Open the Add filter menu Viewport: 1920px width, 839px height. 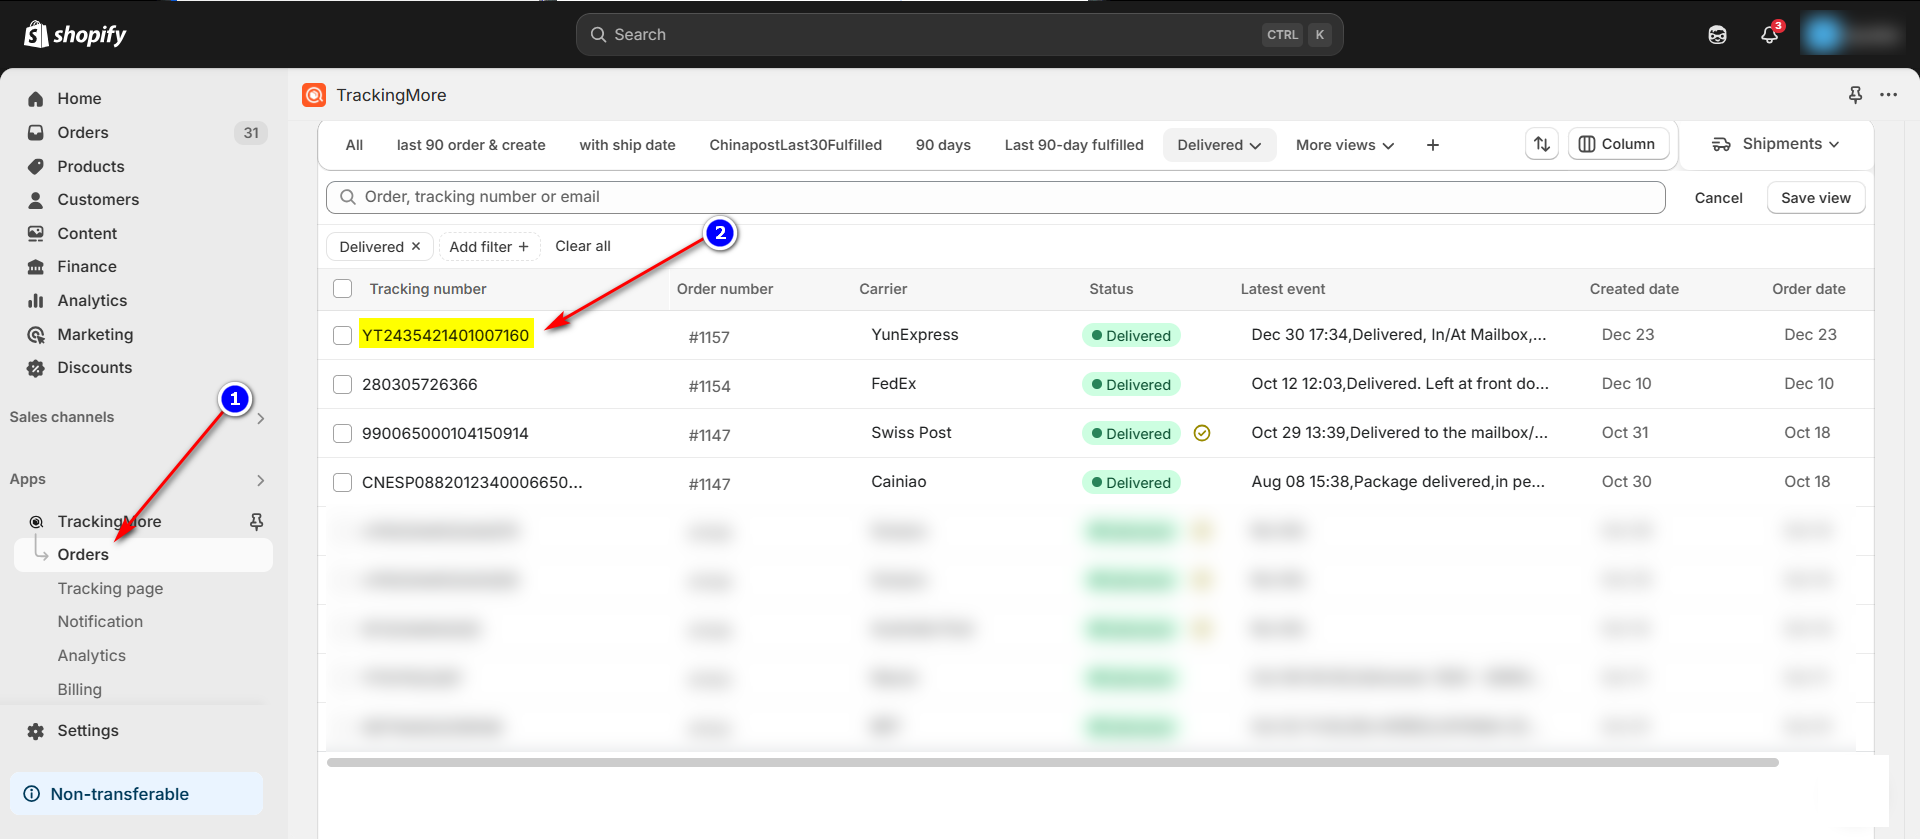point(489,247)
